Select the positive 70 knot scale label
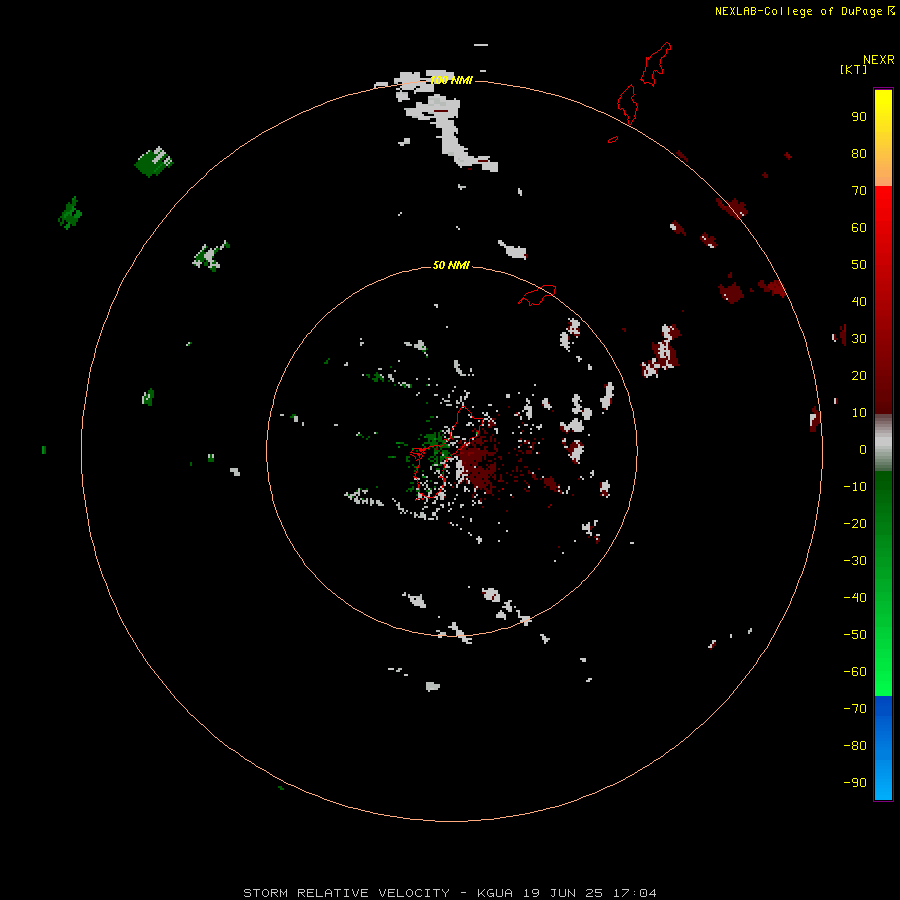Viewport: 900px width, 900px height. (859, 191)
